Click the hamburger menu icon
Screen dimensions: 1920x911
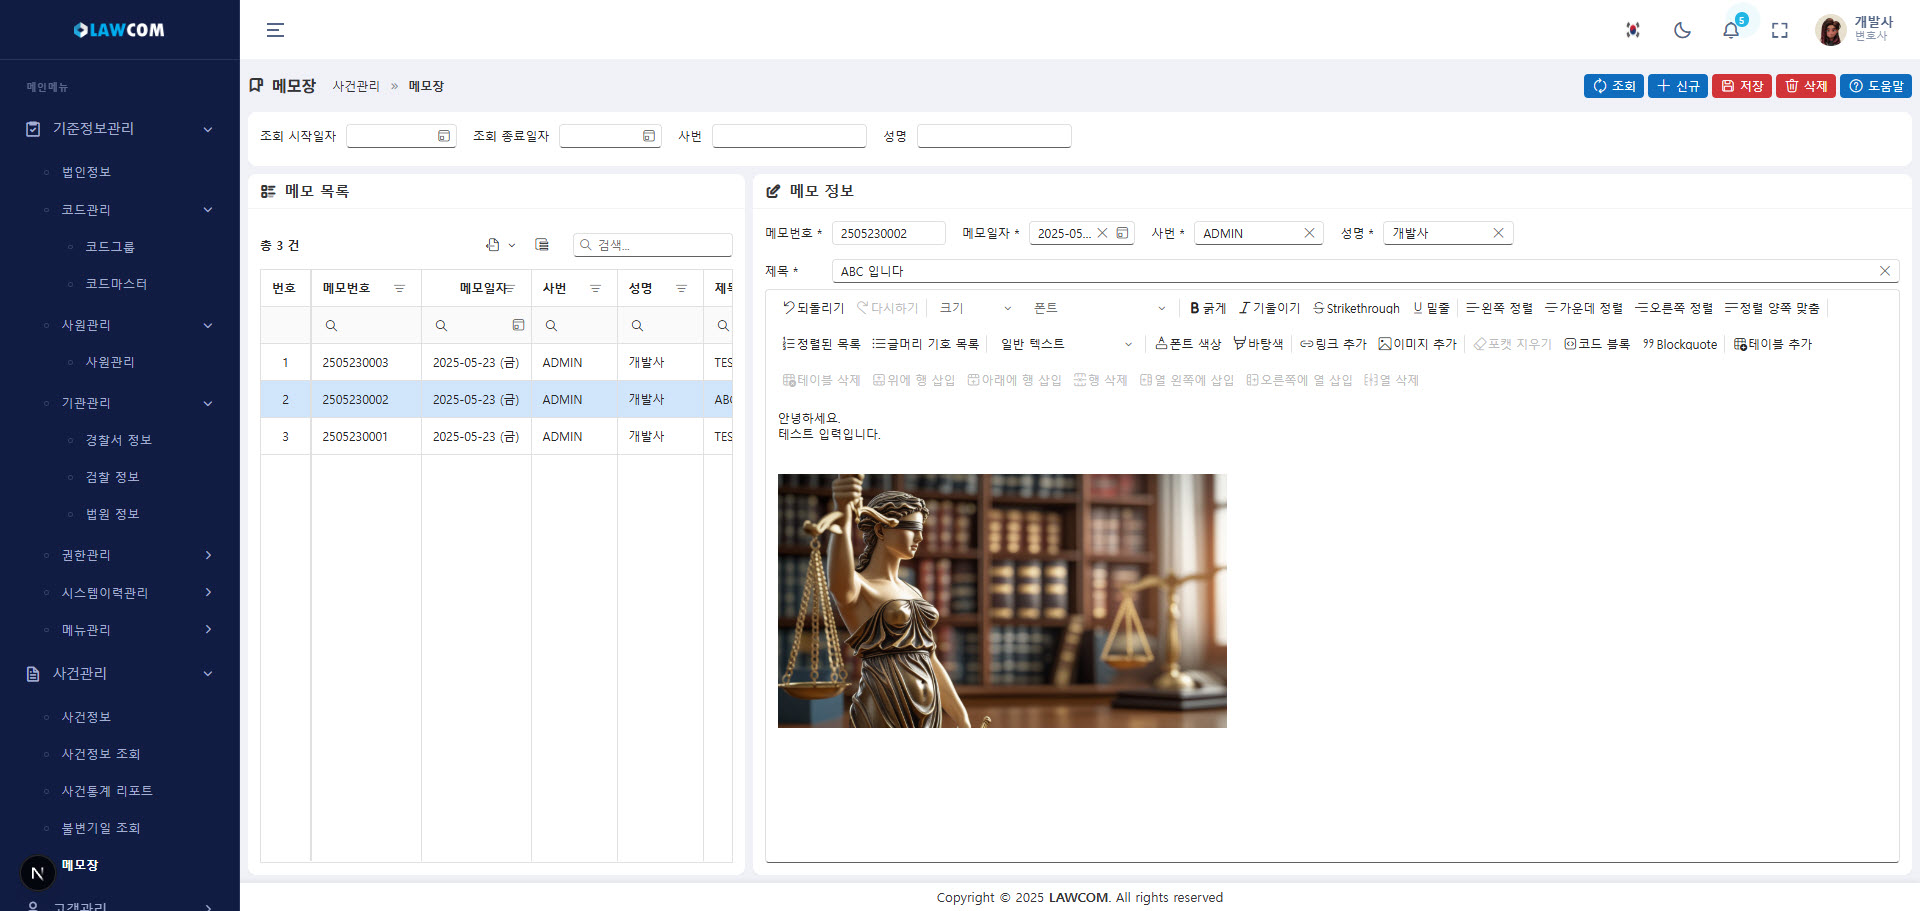(275, 30)
